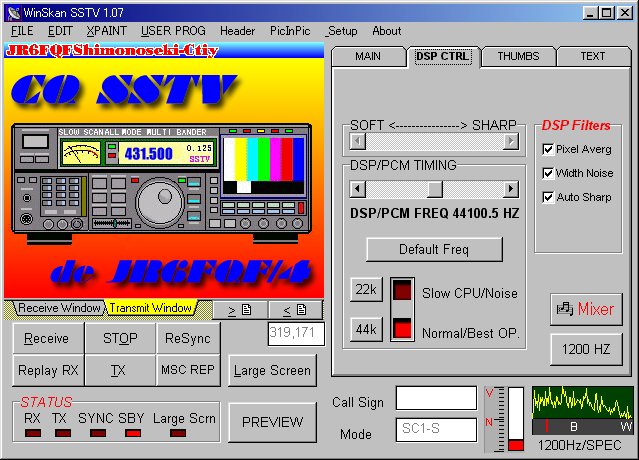Open the EDIT menu

coord(60,31)
